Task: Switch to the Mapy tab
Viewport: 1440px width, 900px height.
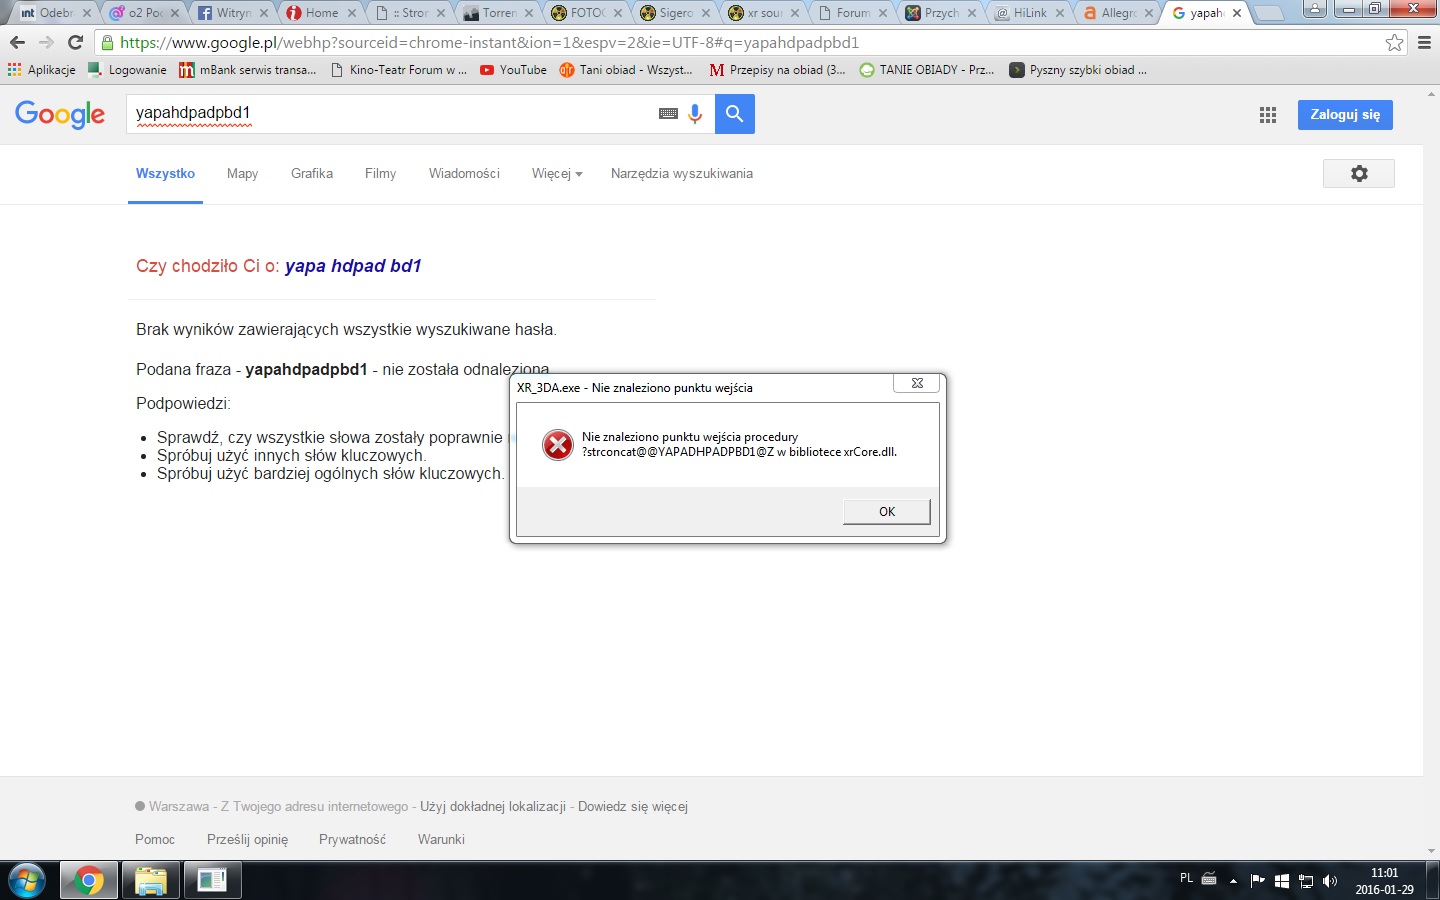Action: tap(242, 174)
